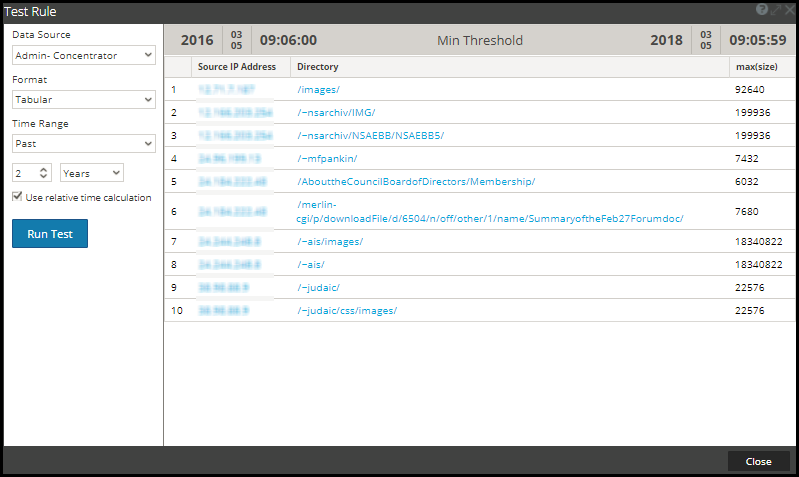Open the help icon in title bar
799x477 pixels.
click(762, 10)
